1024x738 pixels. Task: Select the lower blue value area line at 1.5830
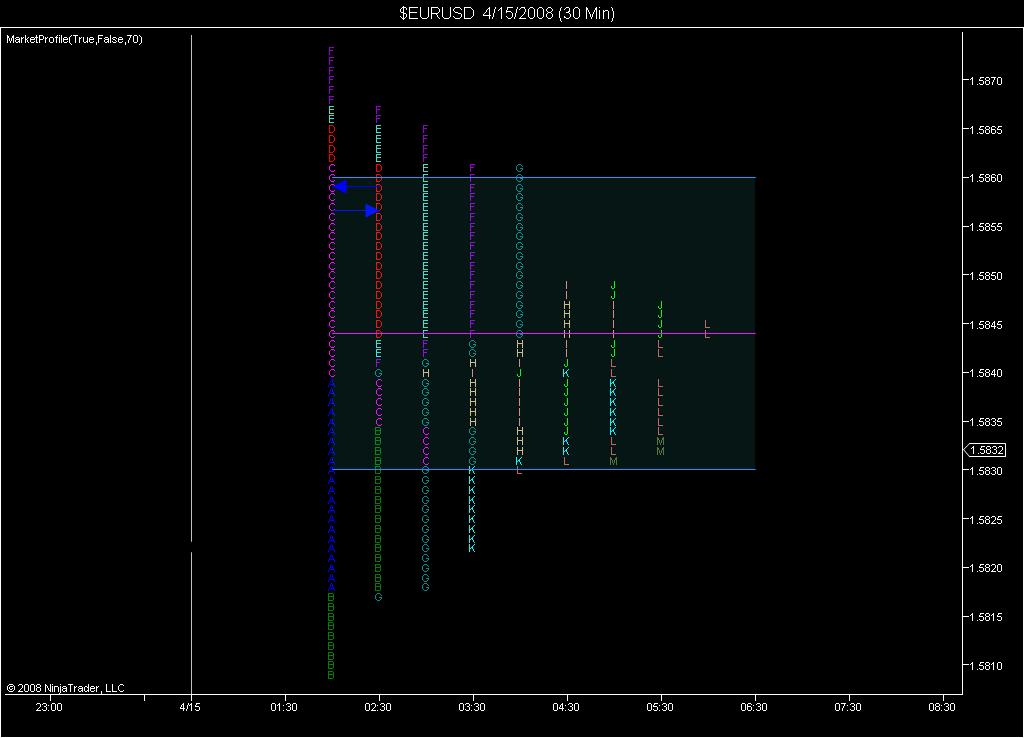click(x=543, y=470)
